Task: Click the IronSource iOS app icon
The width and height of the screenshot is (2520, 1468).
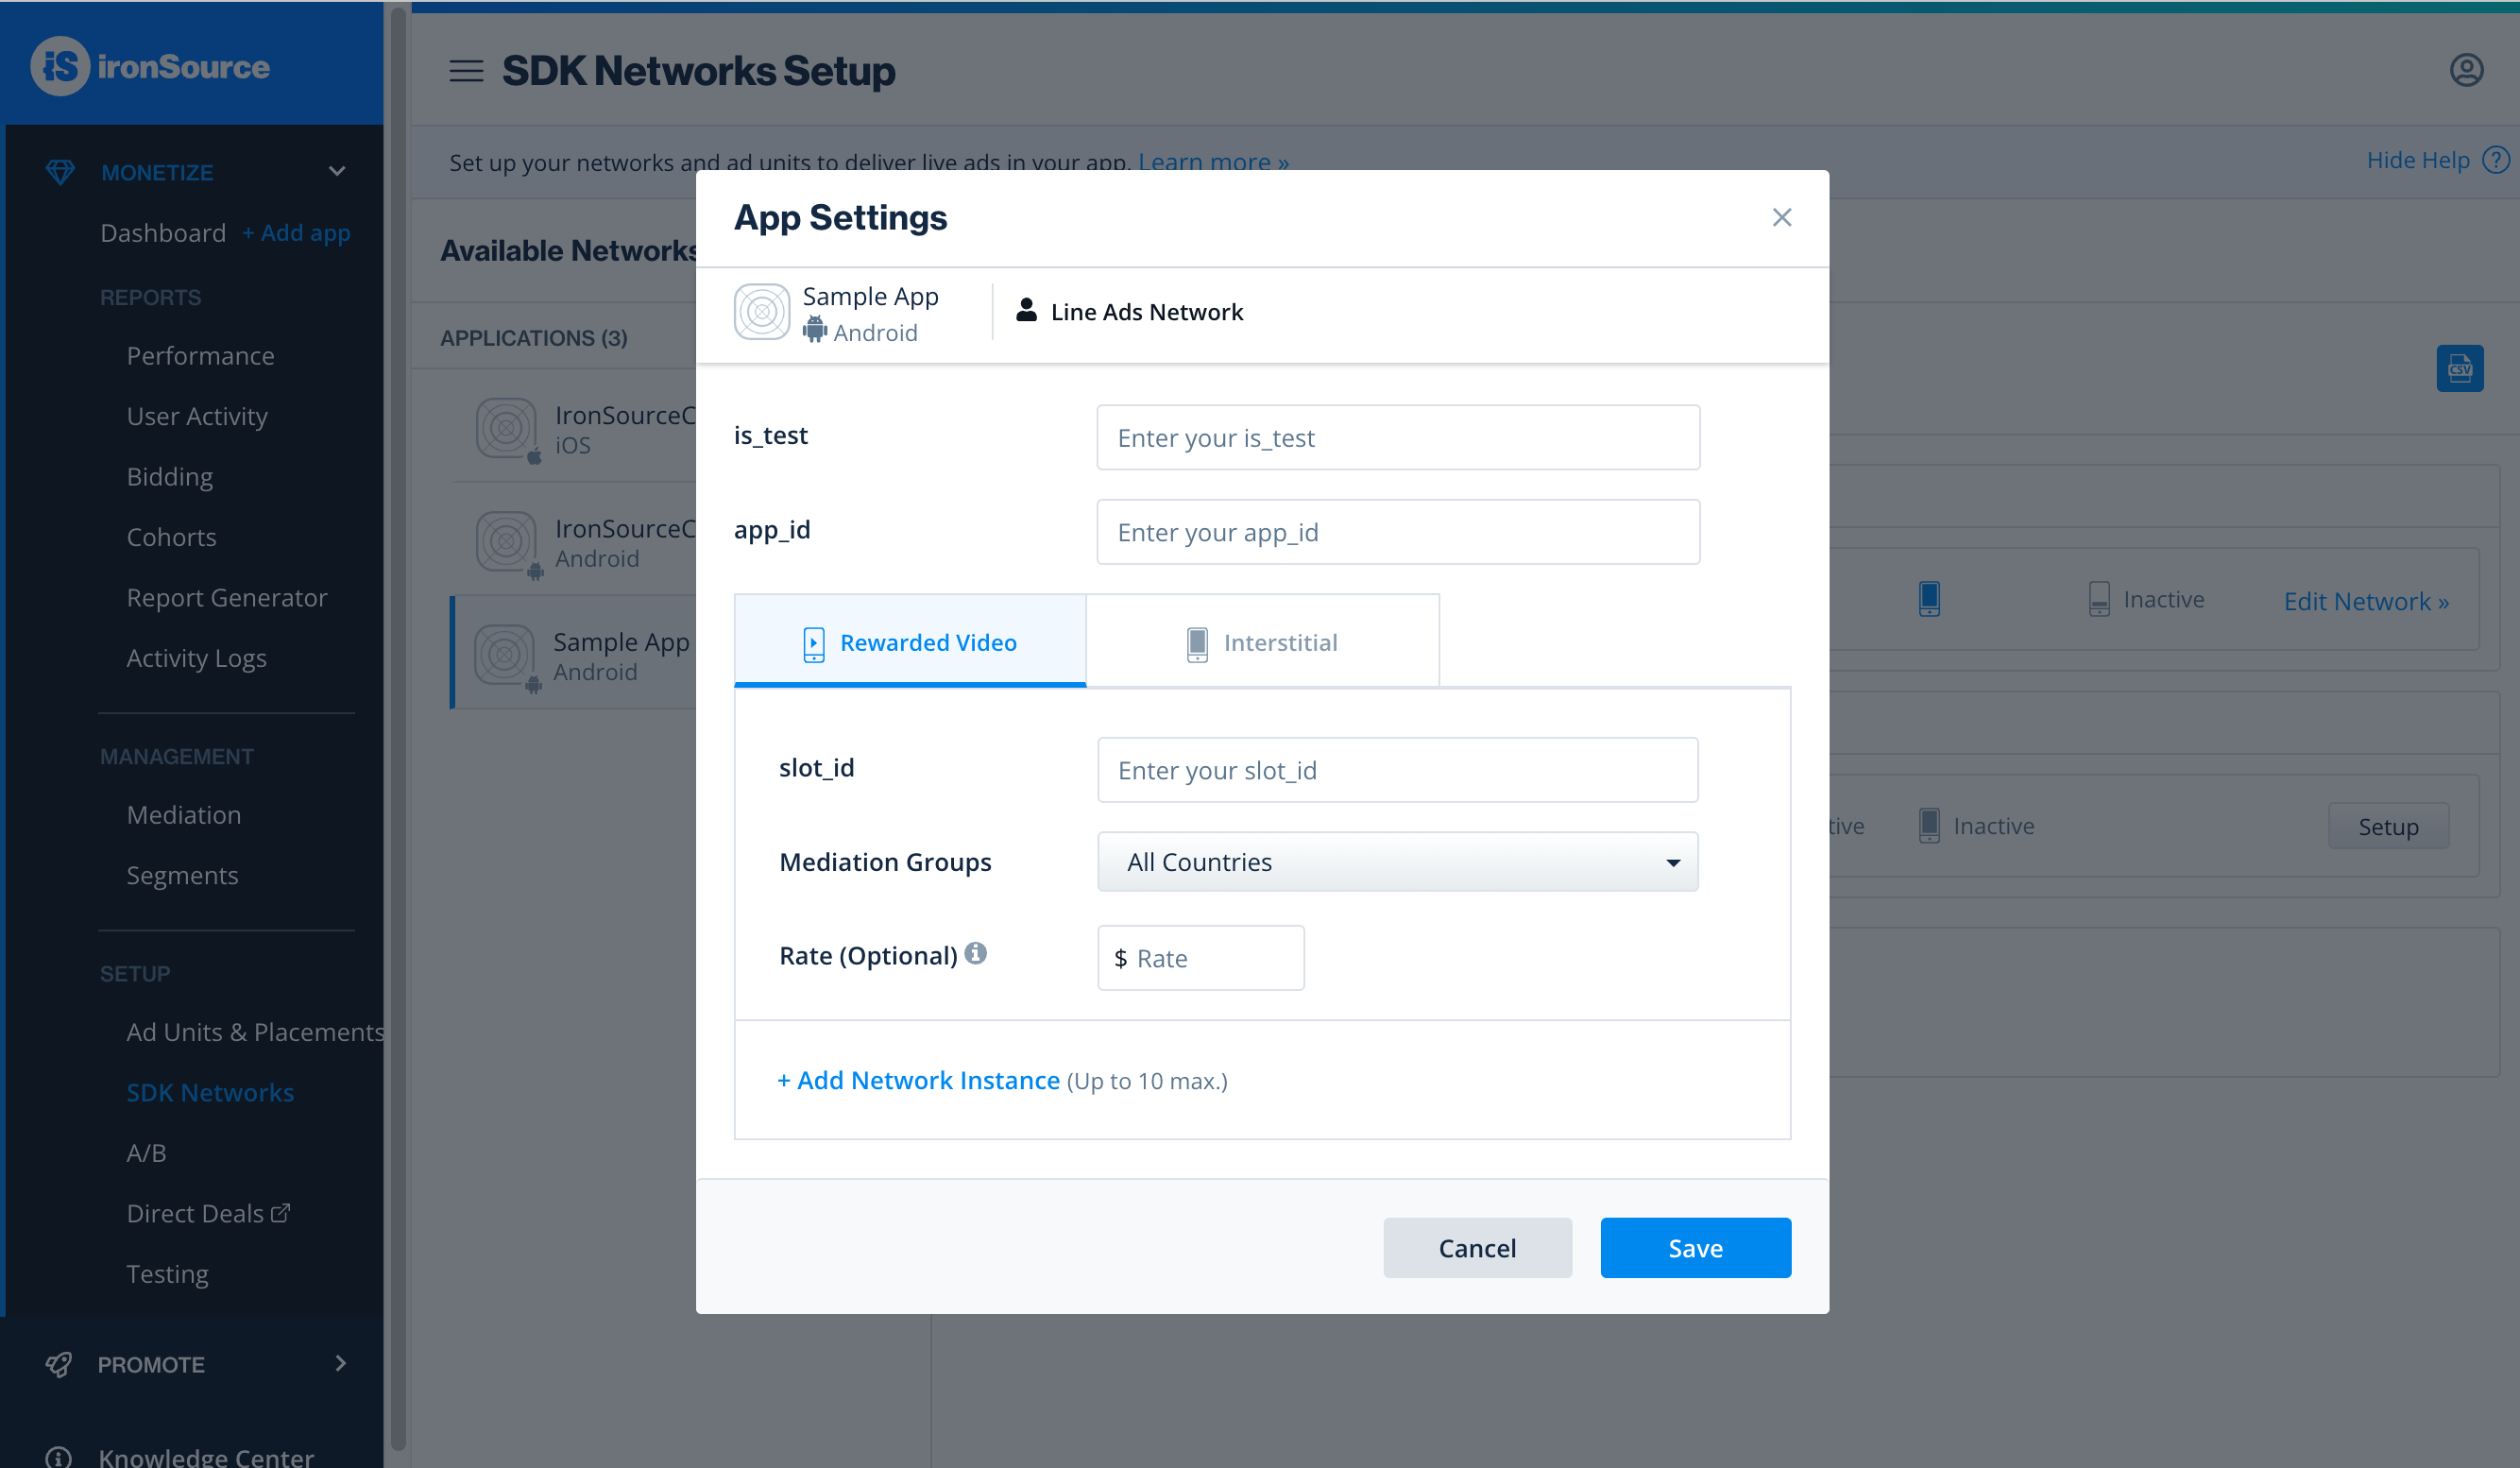Action: 507,429
